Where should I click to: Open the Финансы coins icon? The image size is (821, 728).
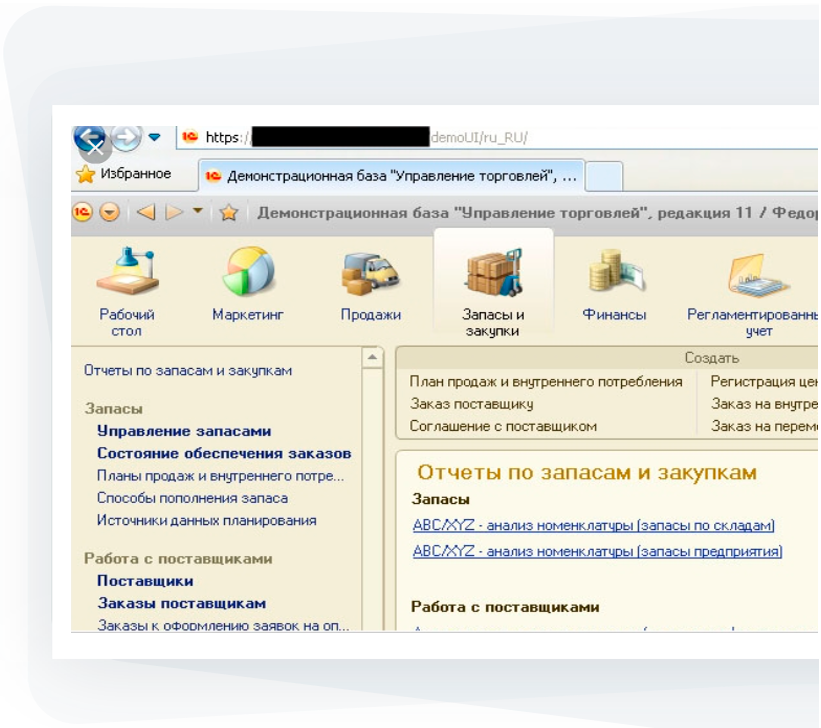pos(614,274)
